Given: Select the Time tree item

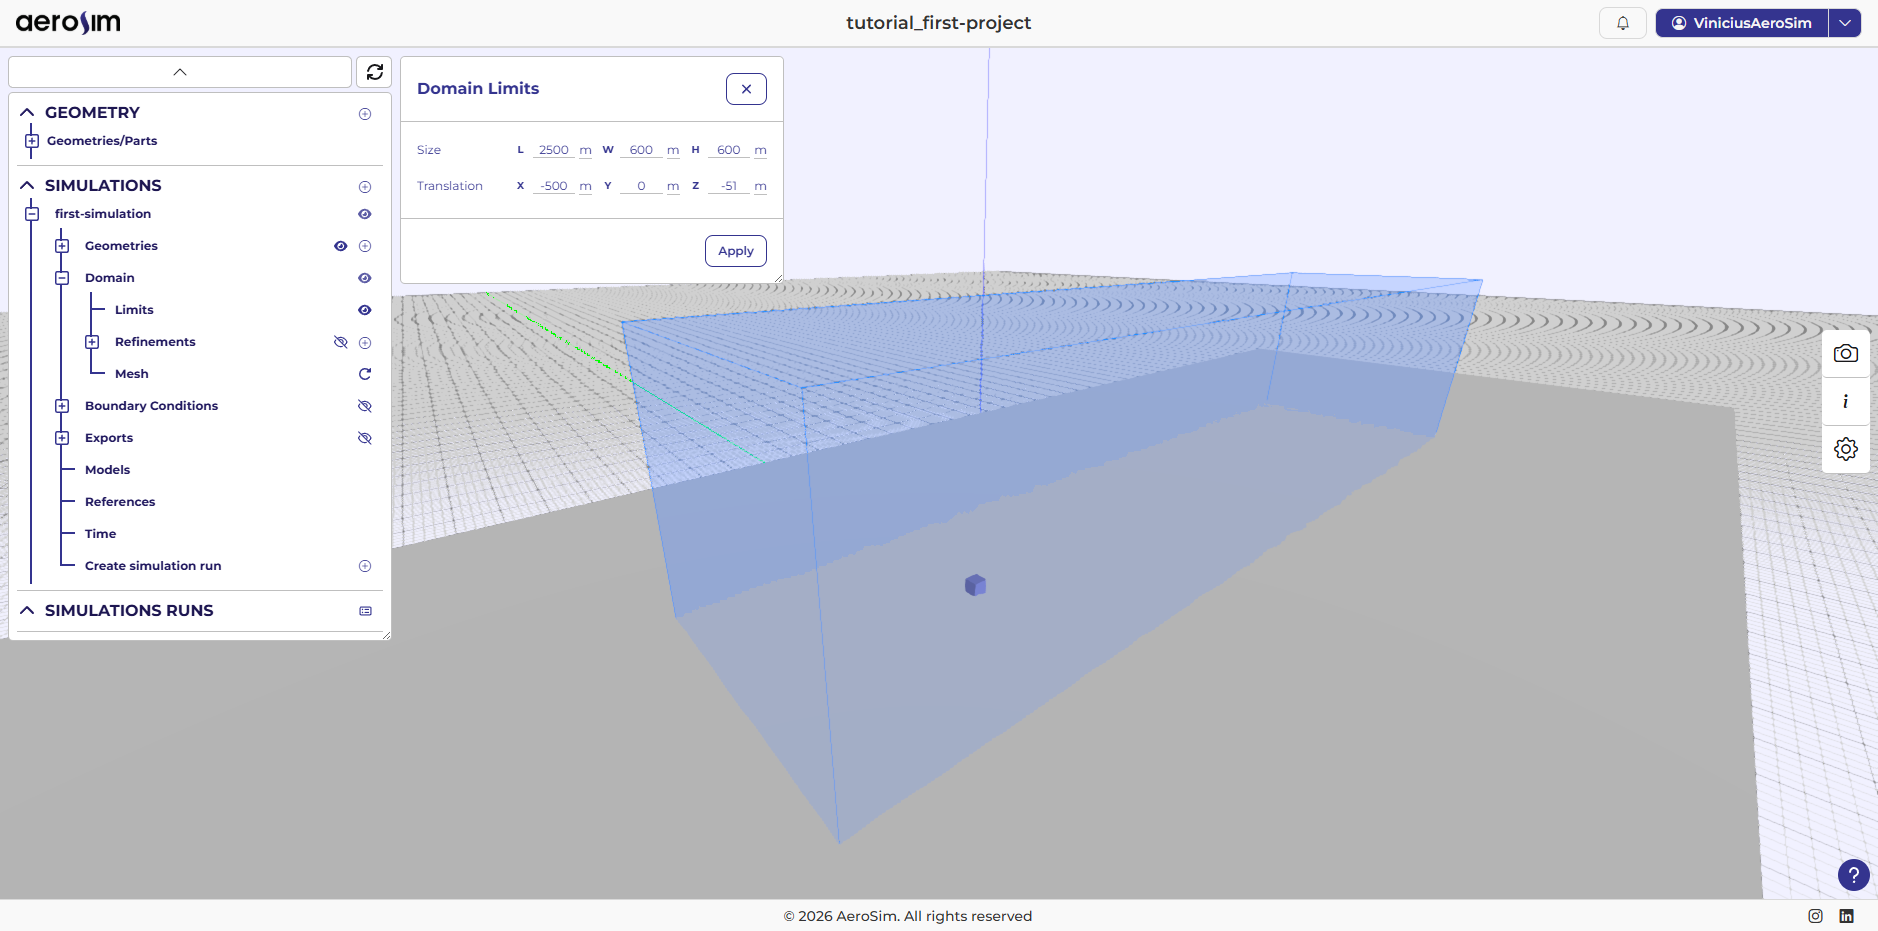Looking at the screenshot, I should (x=100, y=534).
